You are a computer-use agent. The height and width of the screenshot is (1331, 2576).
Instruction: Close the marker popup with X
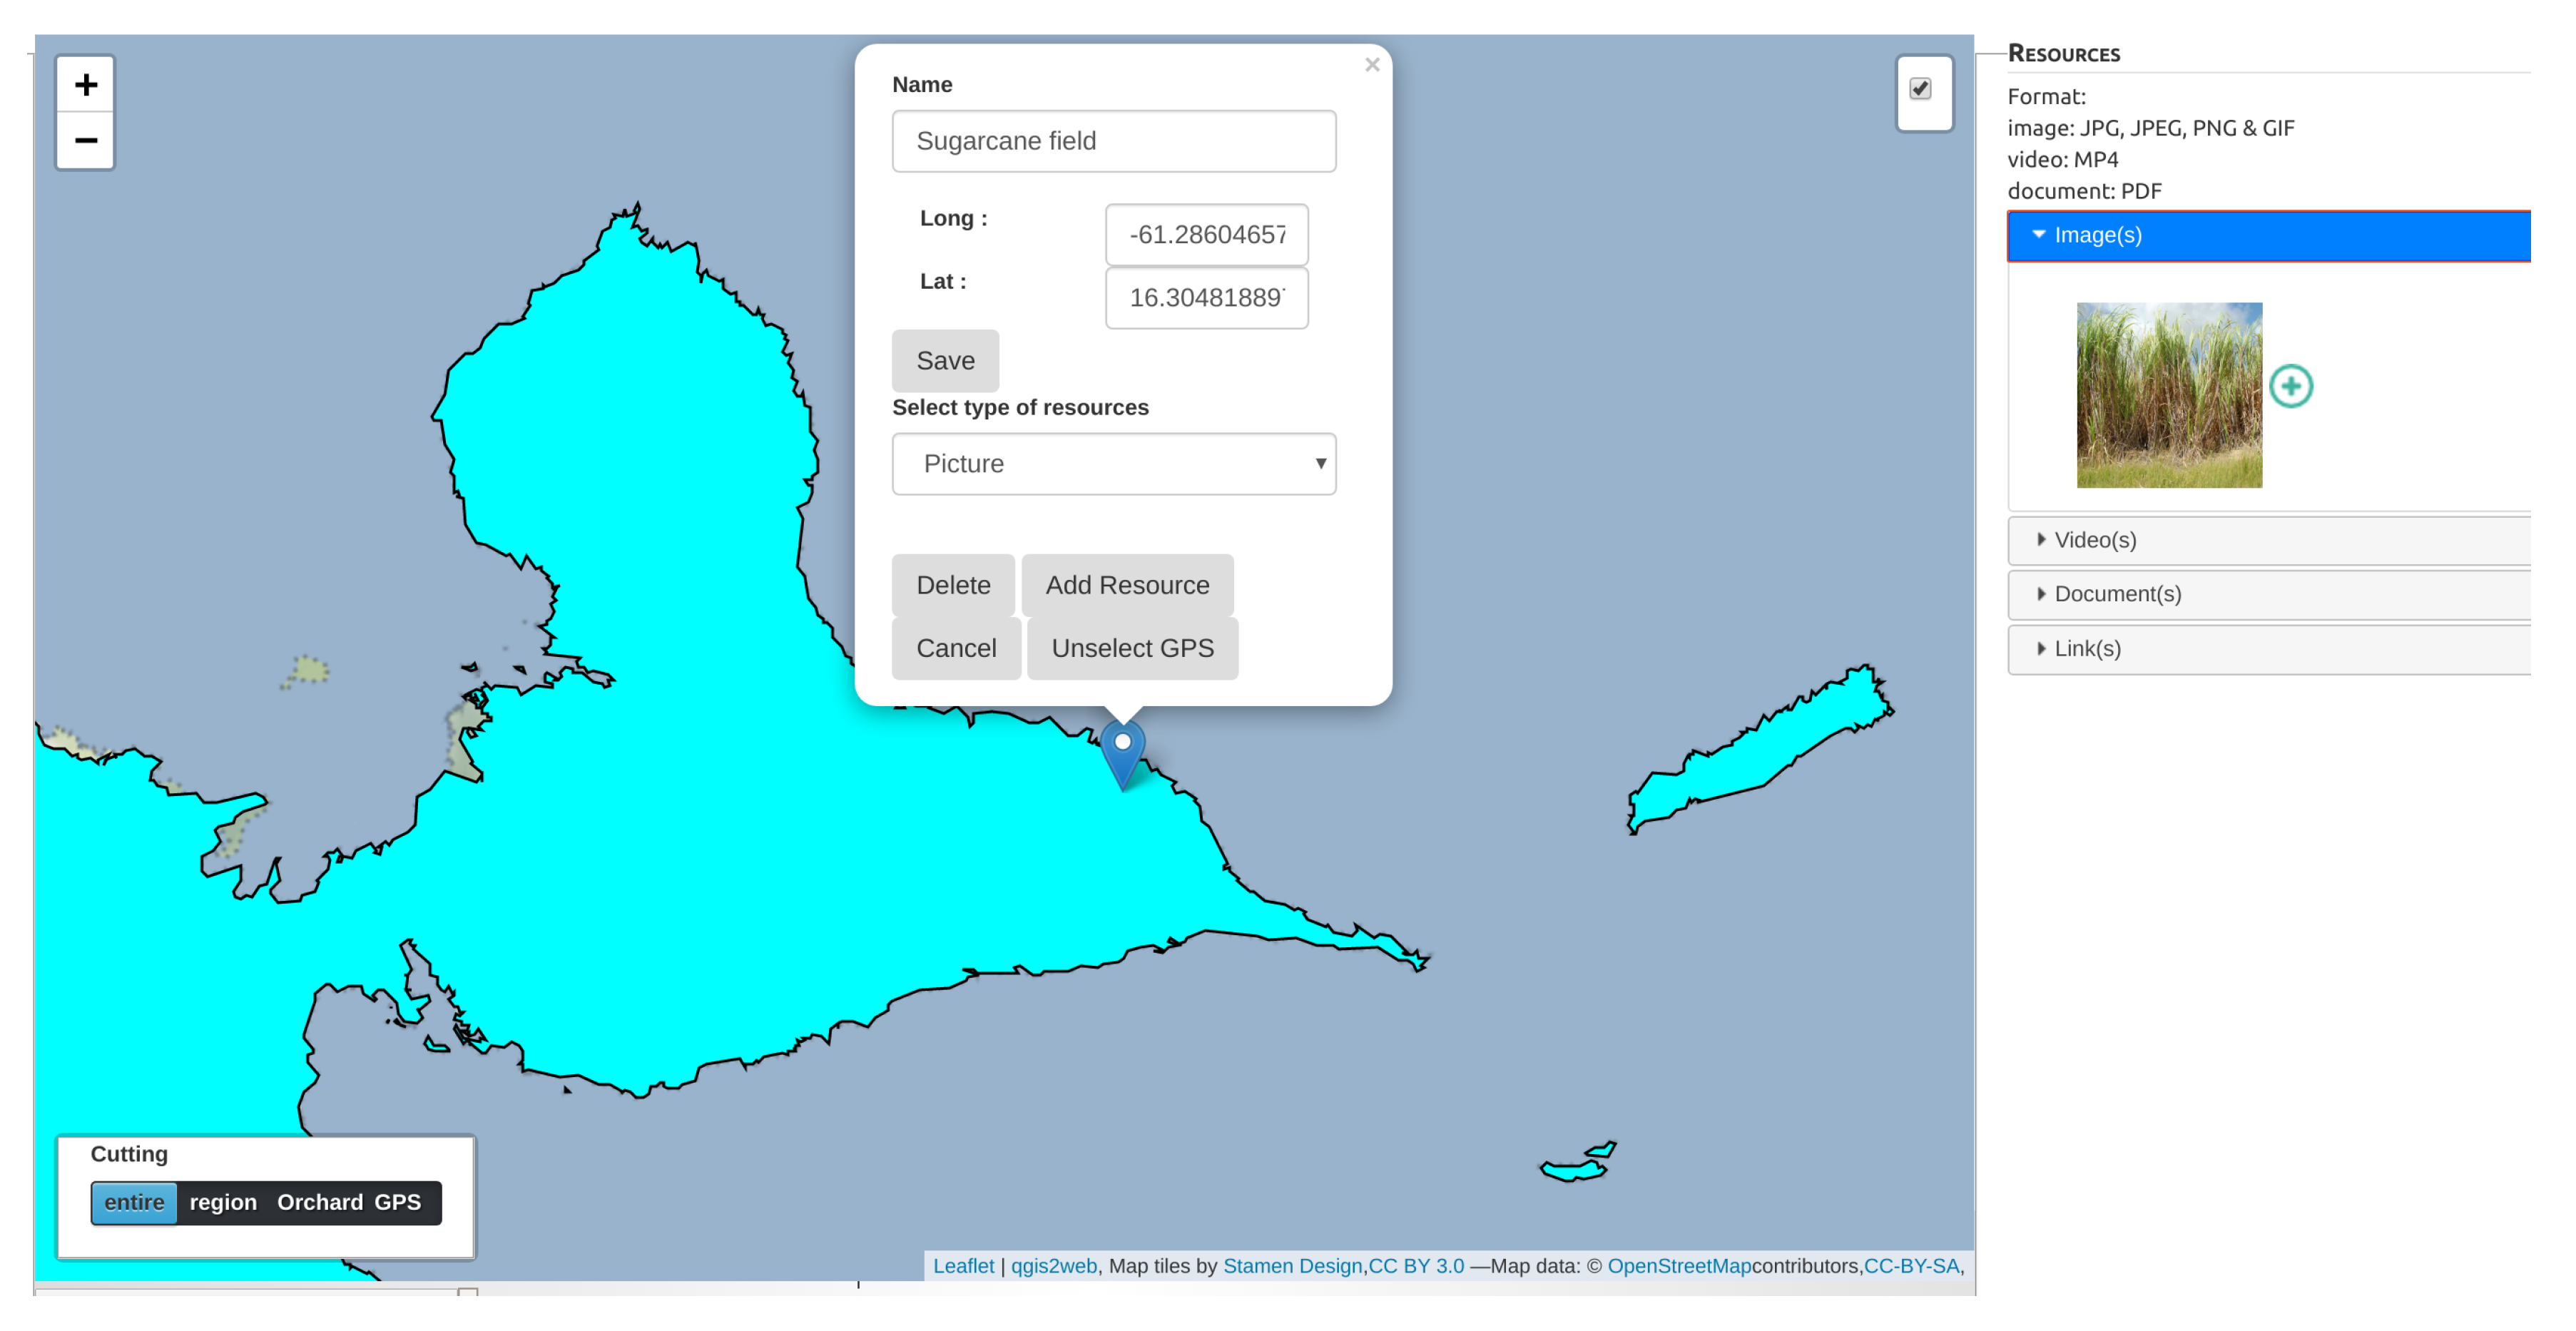pyautogui.click(x=1372, y=65)
